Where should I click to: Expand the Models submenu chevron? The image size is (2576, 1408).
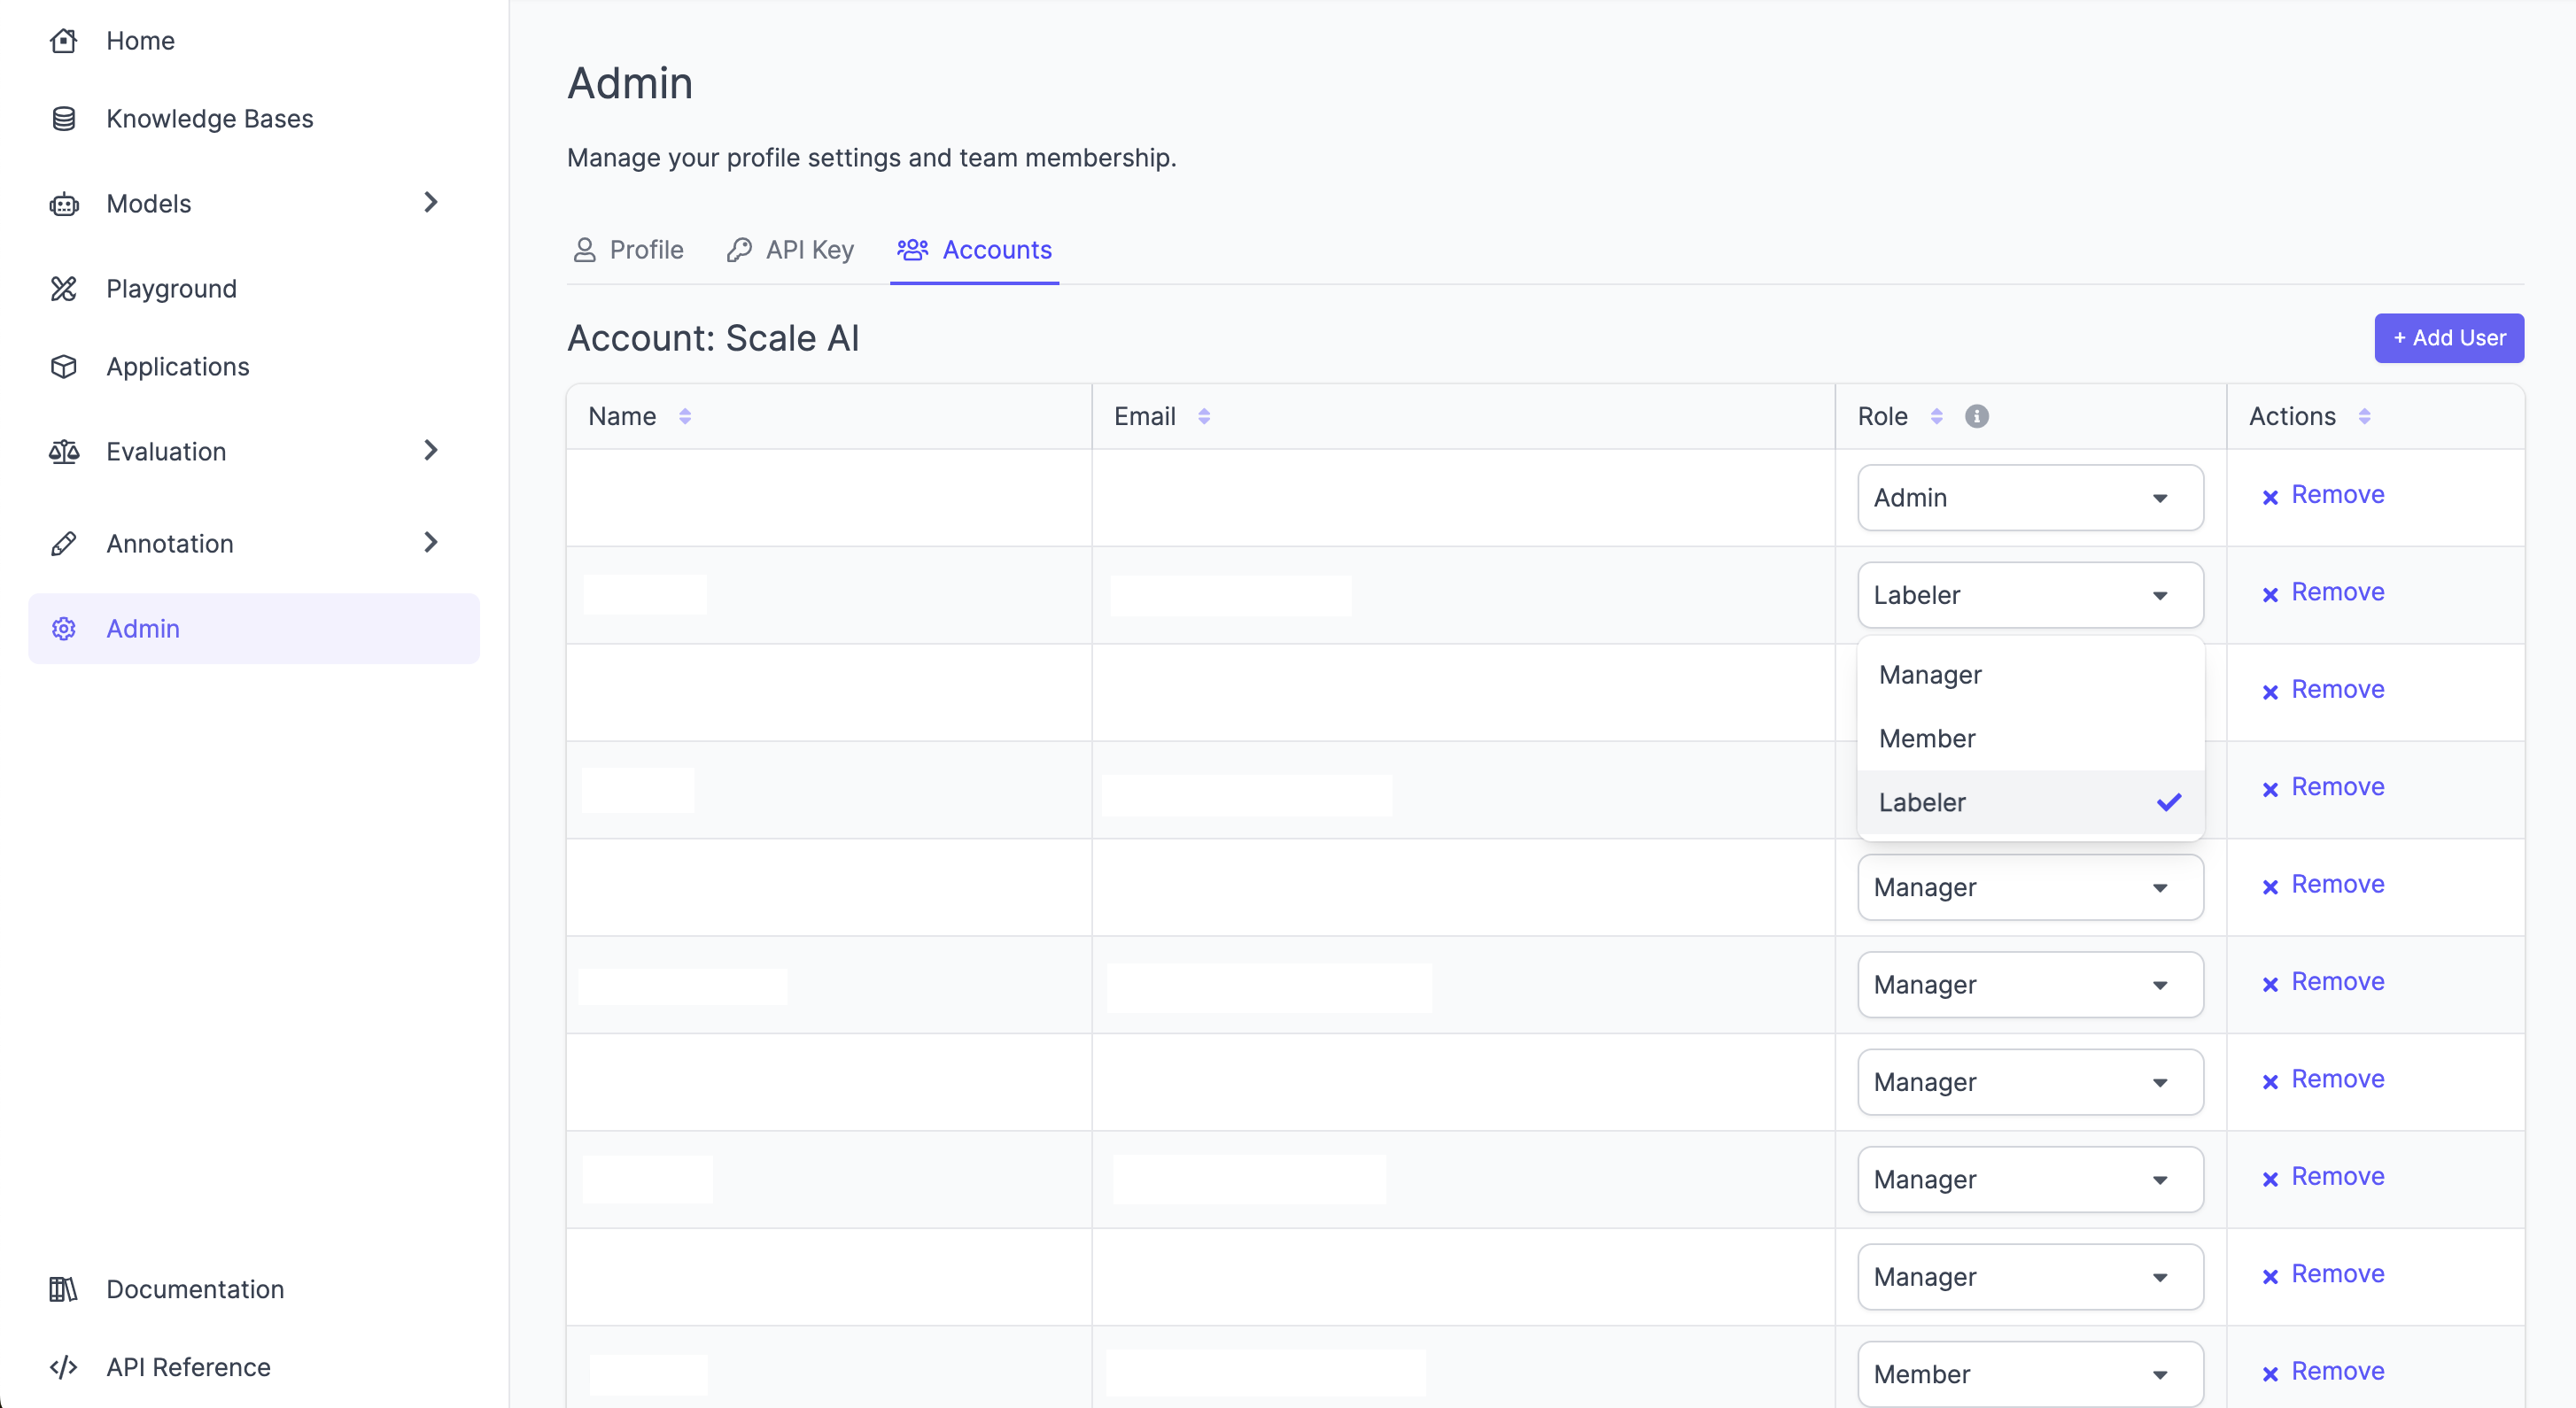(431, 203)
